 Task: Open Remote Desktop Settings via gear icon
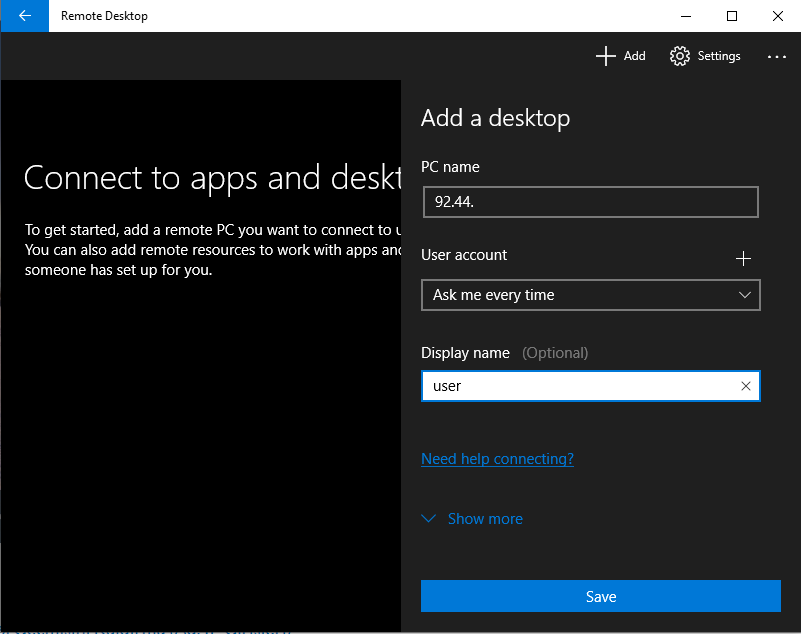tap(705, 56)
